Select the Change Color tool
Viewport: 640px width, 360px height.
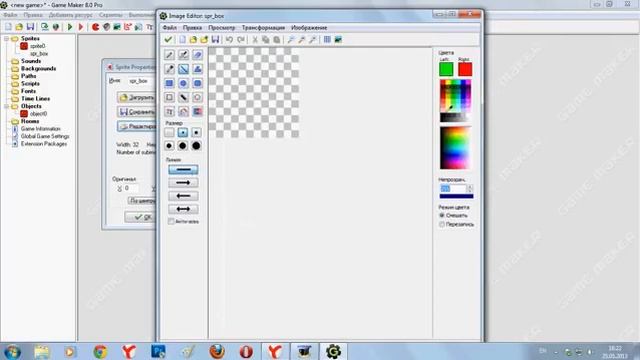[197, 111]
